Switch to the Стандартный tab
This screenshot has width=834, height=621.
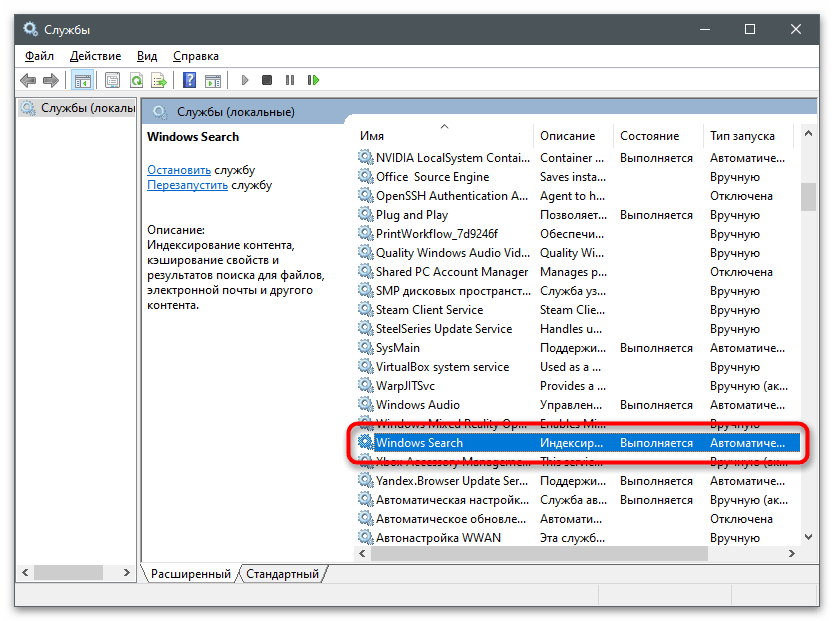[x=282, y=574]
